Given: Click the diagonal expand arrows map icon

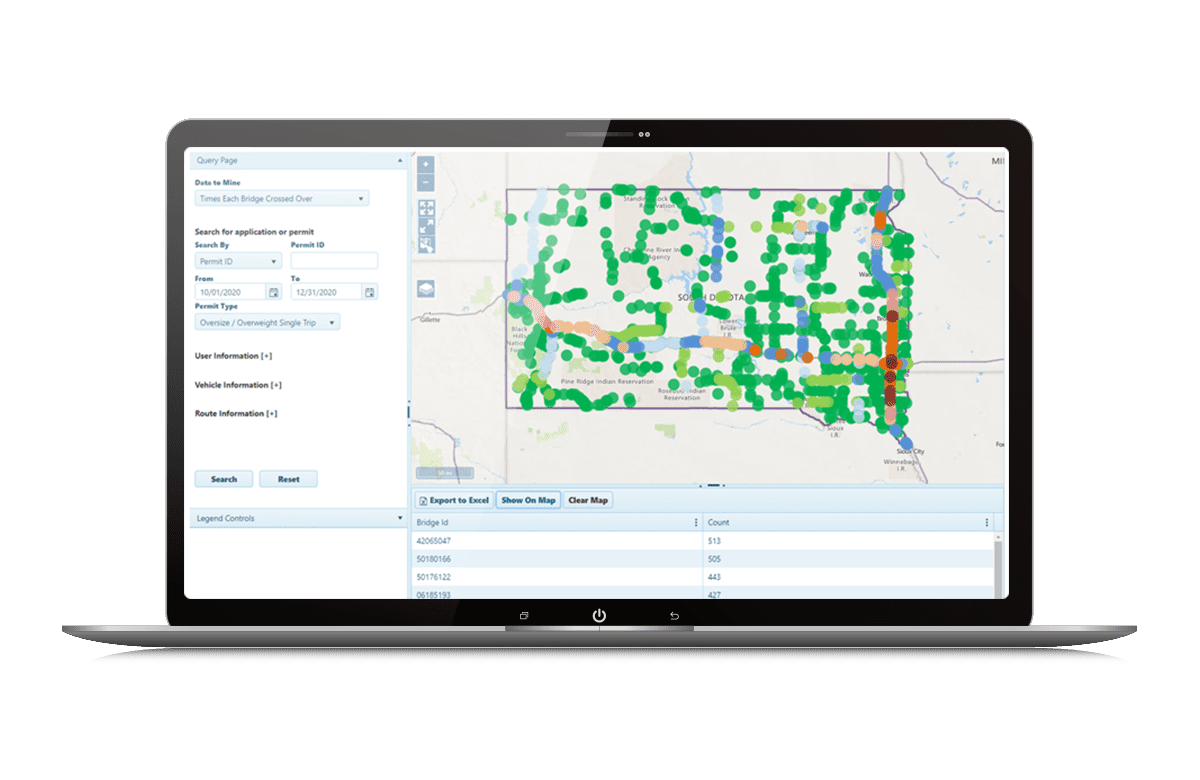Looking at the screenshot, I should [427, 227].
